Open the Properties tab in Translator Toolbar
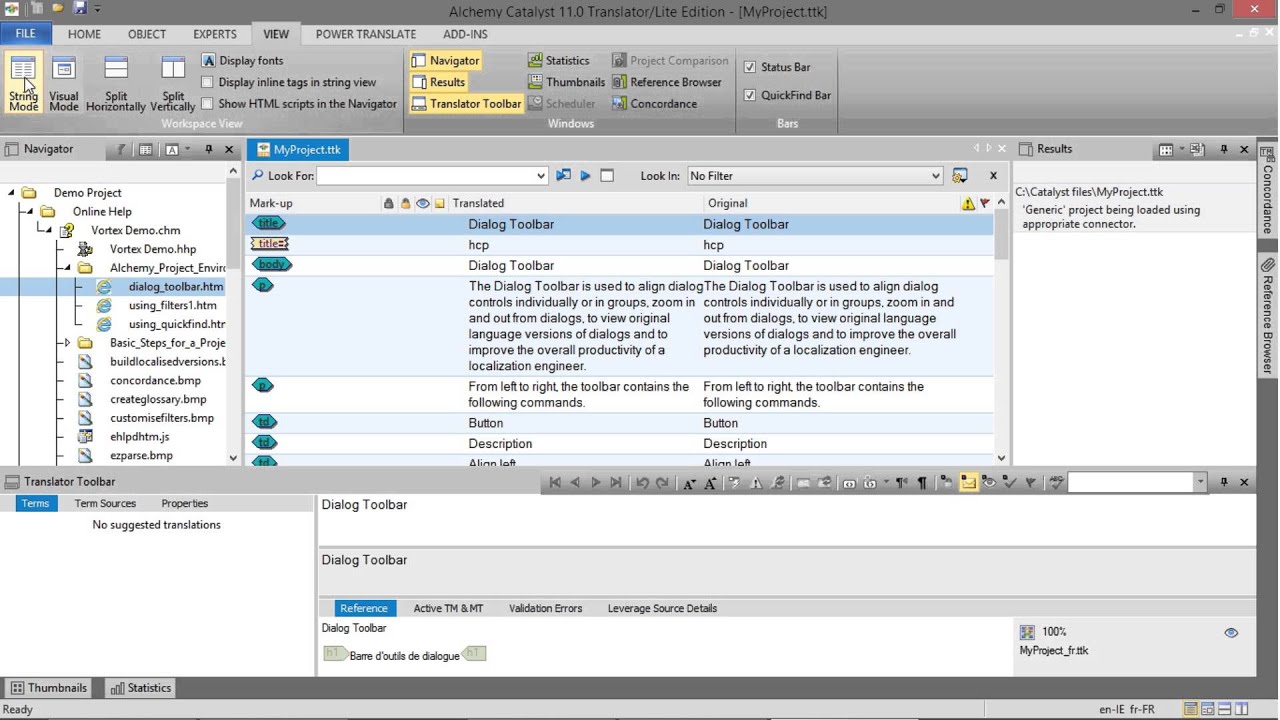 point(185,504)
